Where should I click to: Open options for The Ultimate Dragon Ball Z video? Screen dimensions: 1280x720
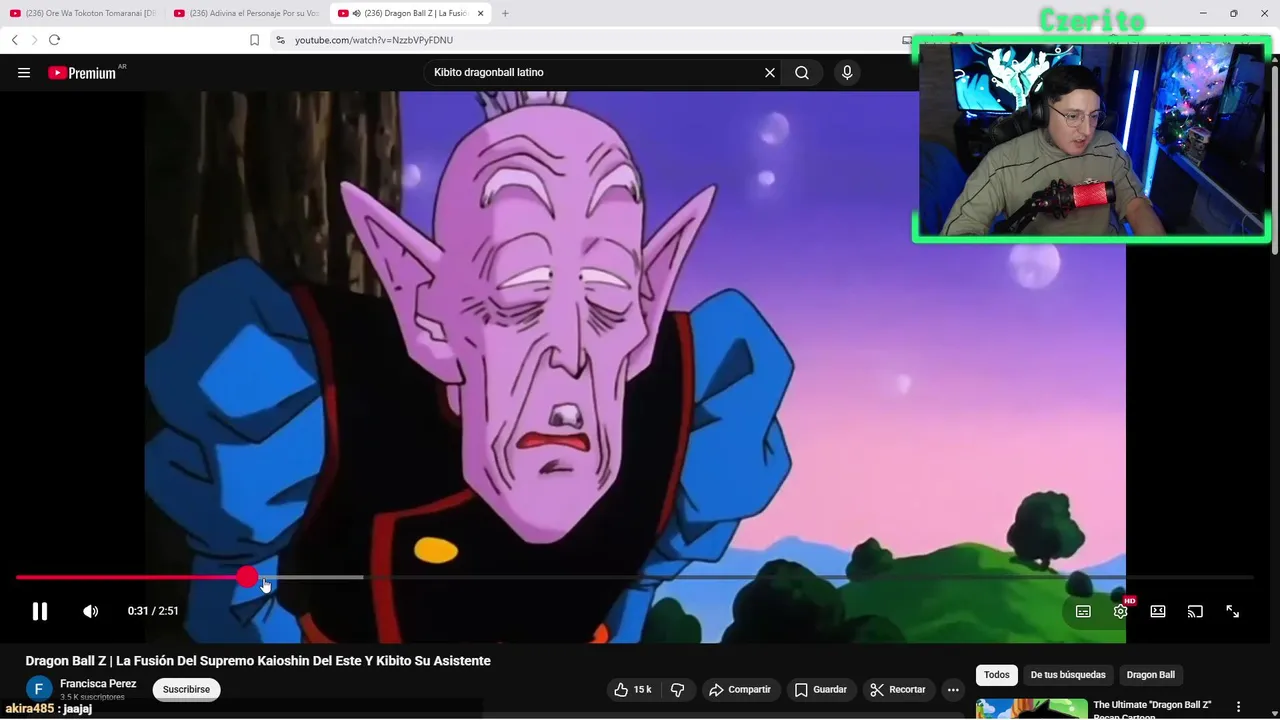[1238, 707]
